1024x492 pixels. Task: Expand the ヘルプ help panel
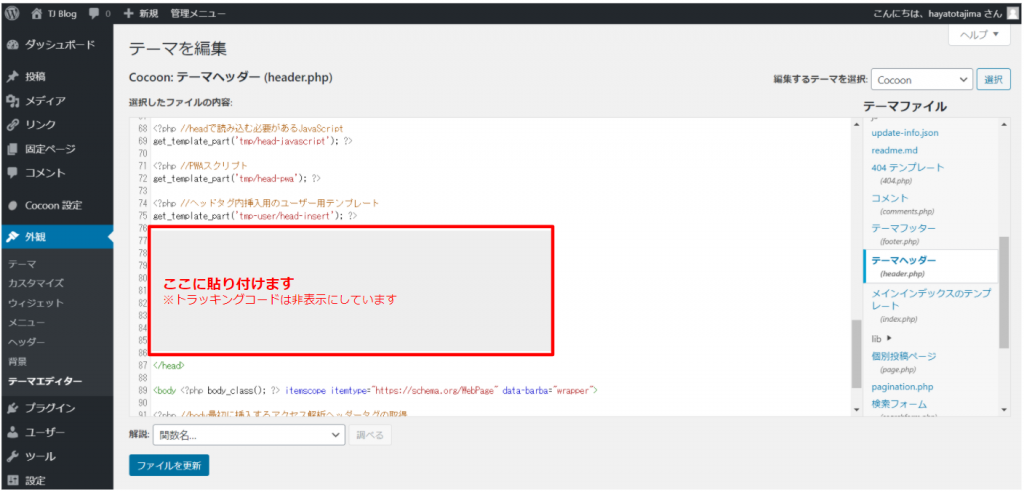(x=979, y=34)
